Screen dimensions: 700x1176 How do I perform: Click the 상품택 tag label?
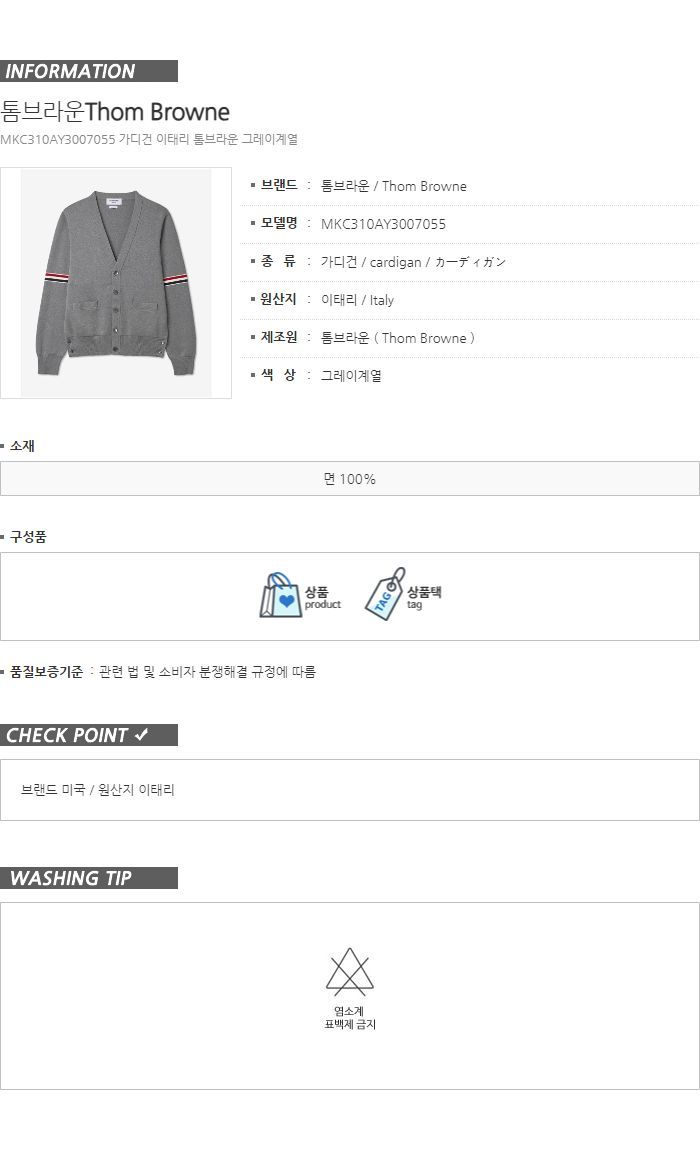click(x=424, y=597)
